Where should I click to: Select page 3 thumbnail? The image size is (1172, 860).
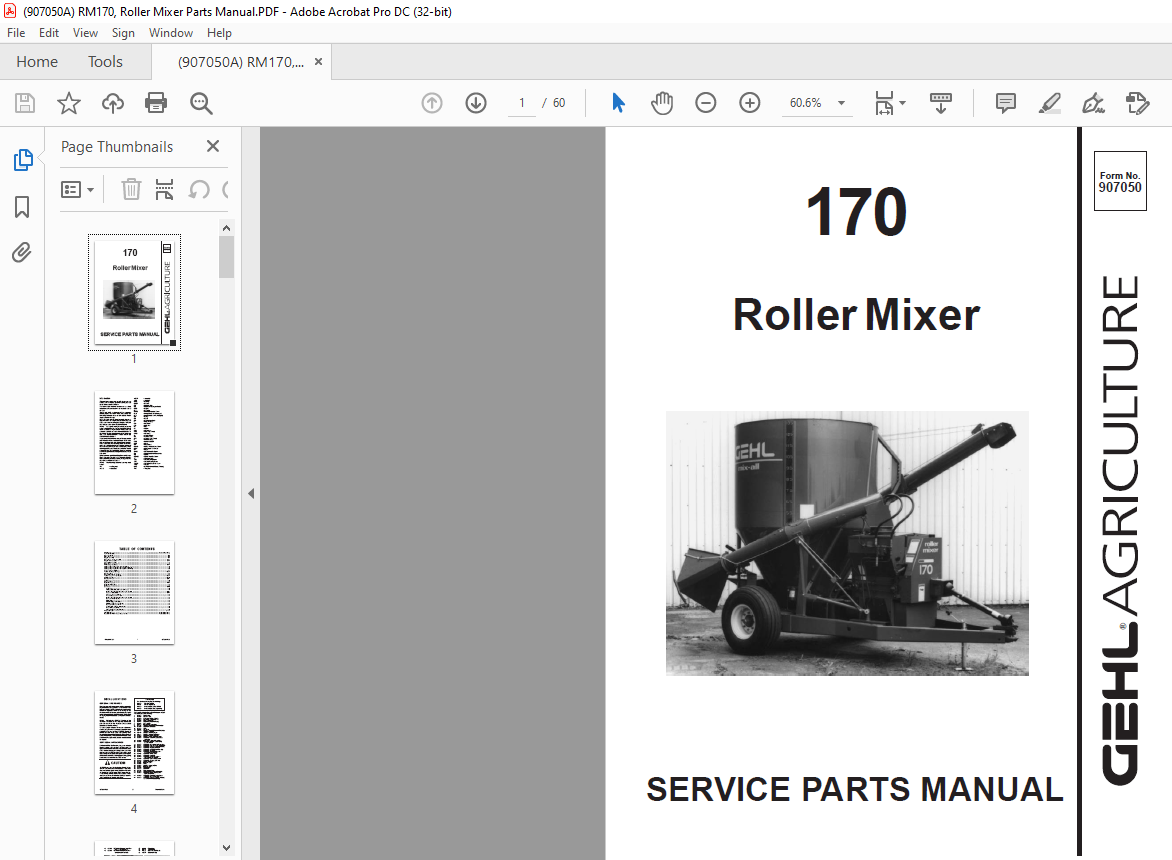[x=135, y=593]
